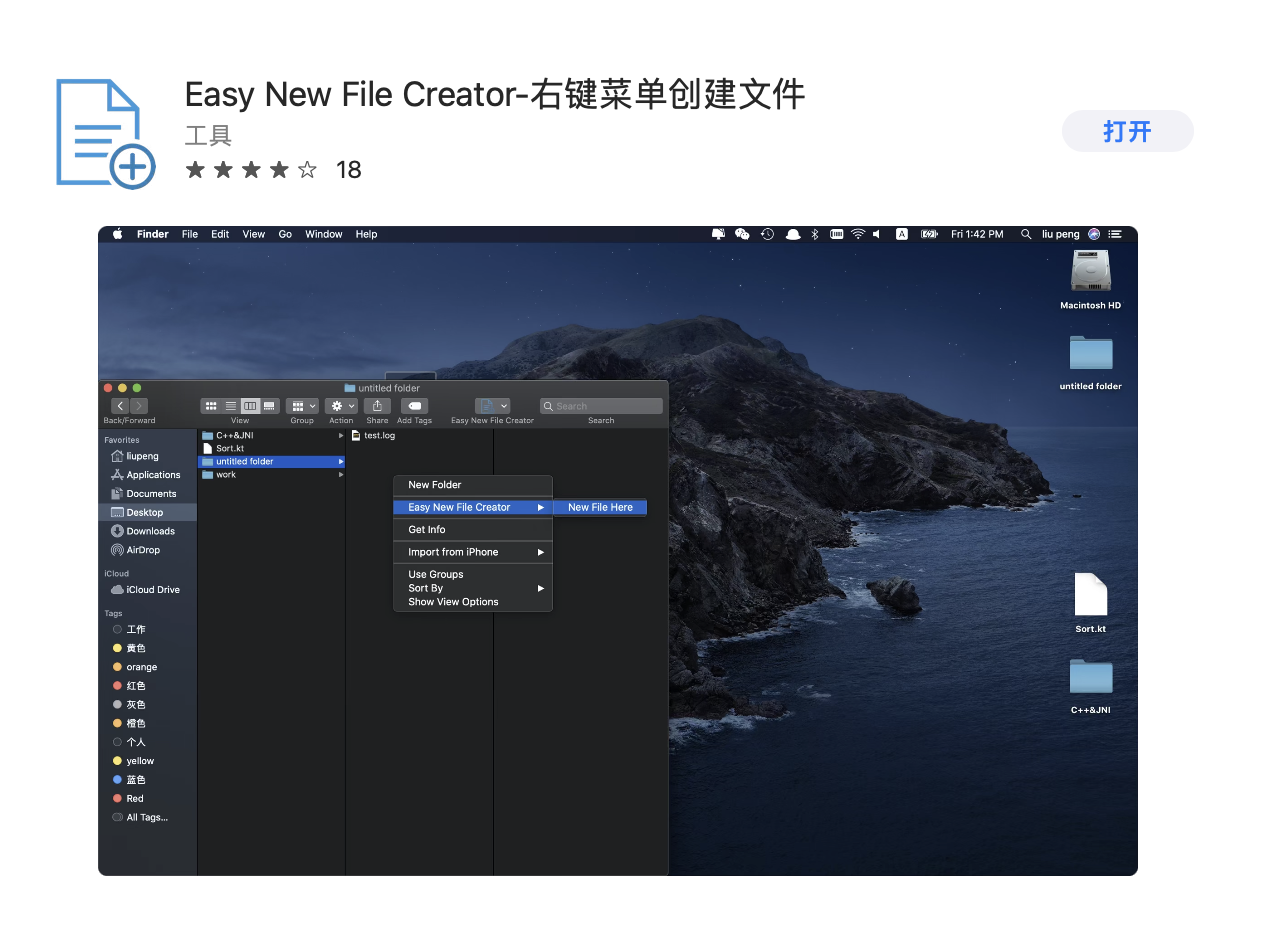1284x928 pixels.
Task: Open the Apple menu in the menu bar
Action: (117, 234)
